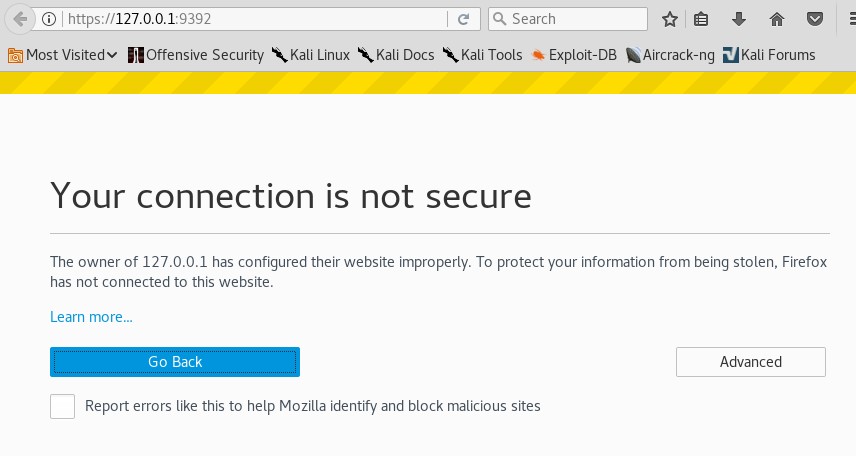The width and height of the screenshot is (856, 456).
Task: Open the Exploit-DB bookmark
Action: 574,55
